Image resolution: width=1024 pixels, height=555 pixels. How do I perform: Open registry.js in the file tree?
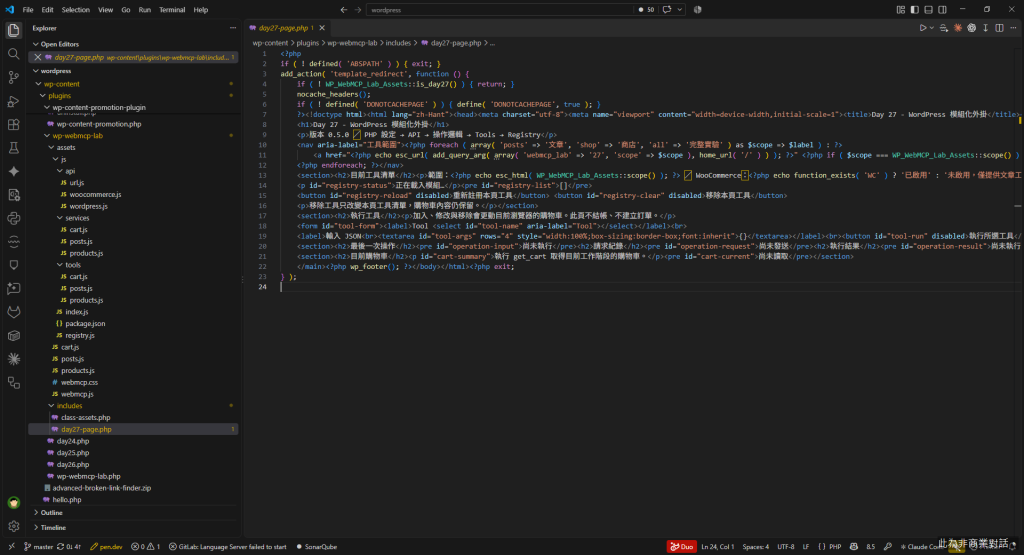coord(80,336)
